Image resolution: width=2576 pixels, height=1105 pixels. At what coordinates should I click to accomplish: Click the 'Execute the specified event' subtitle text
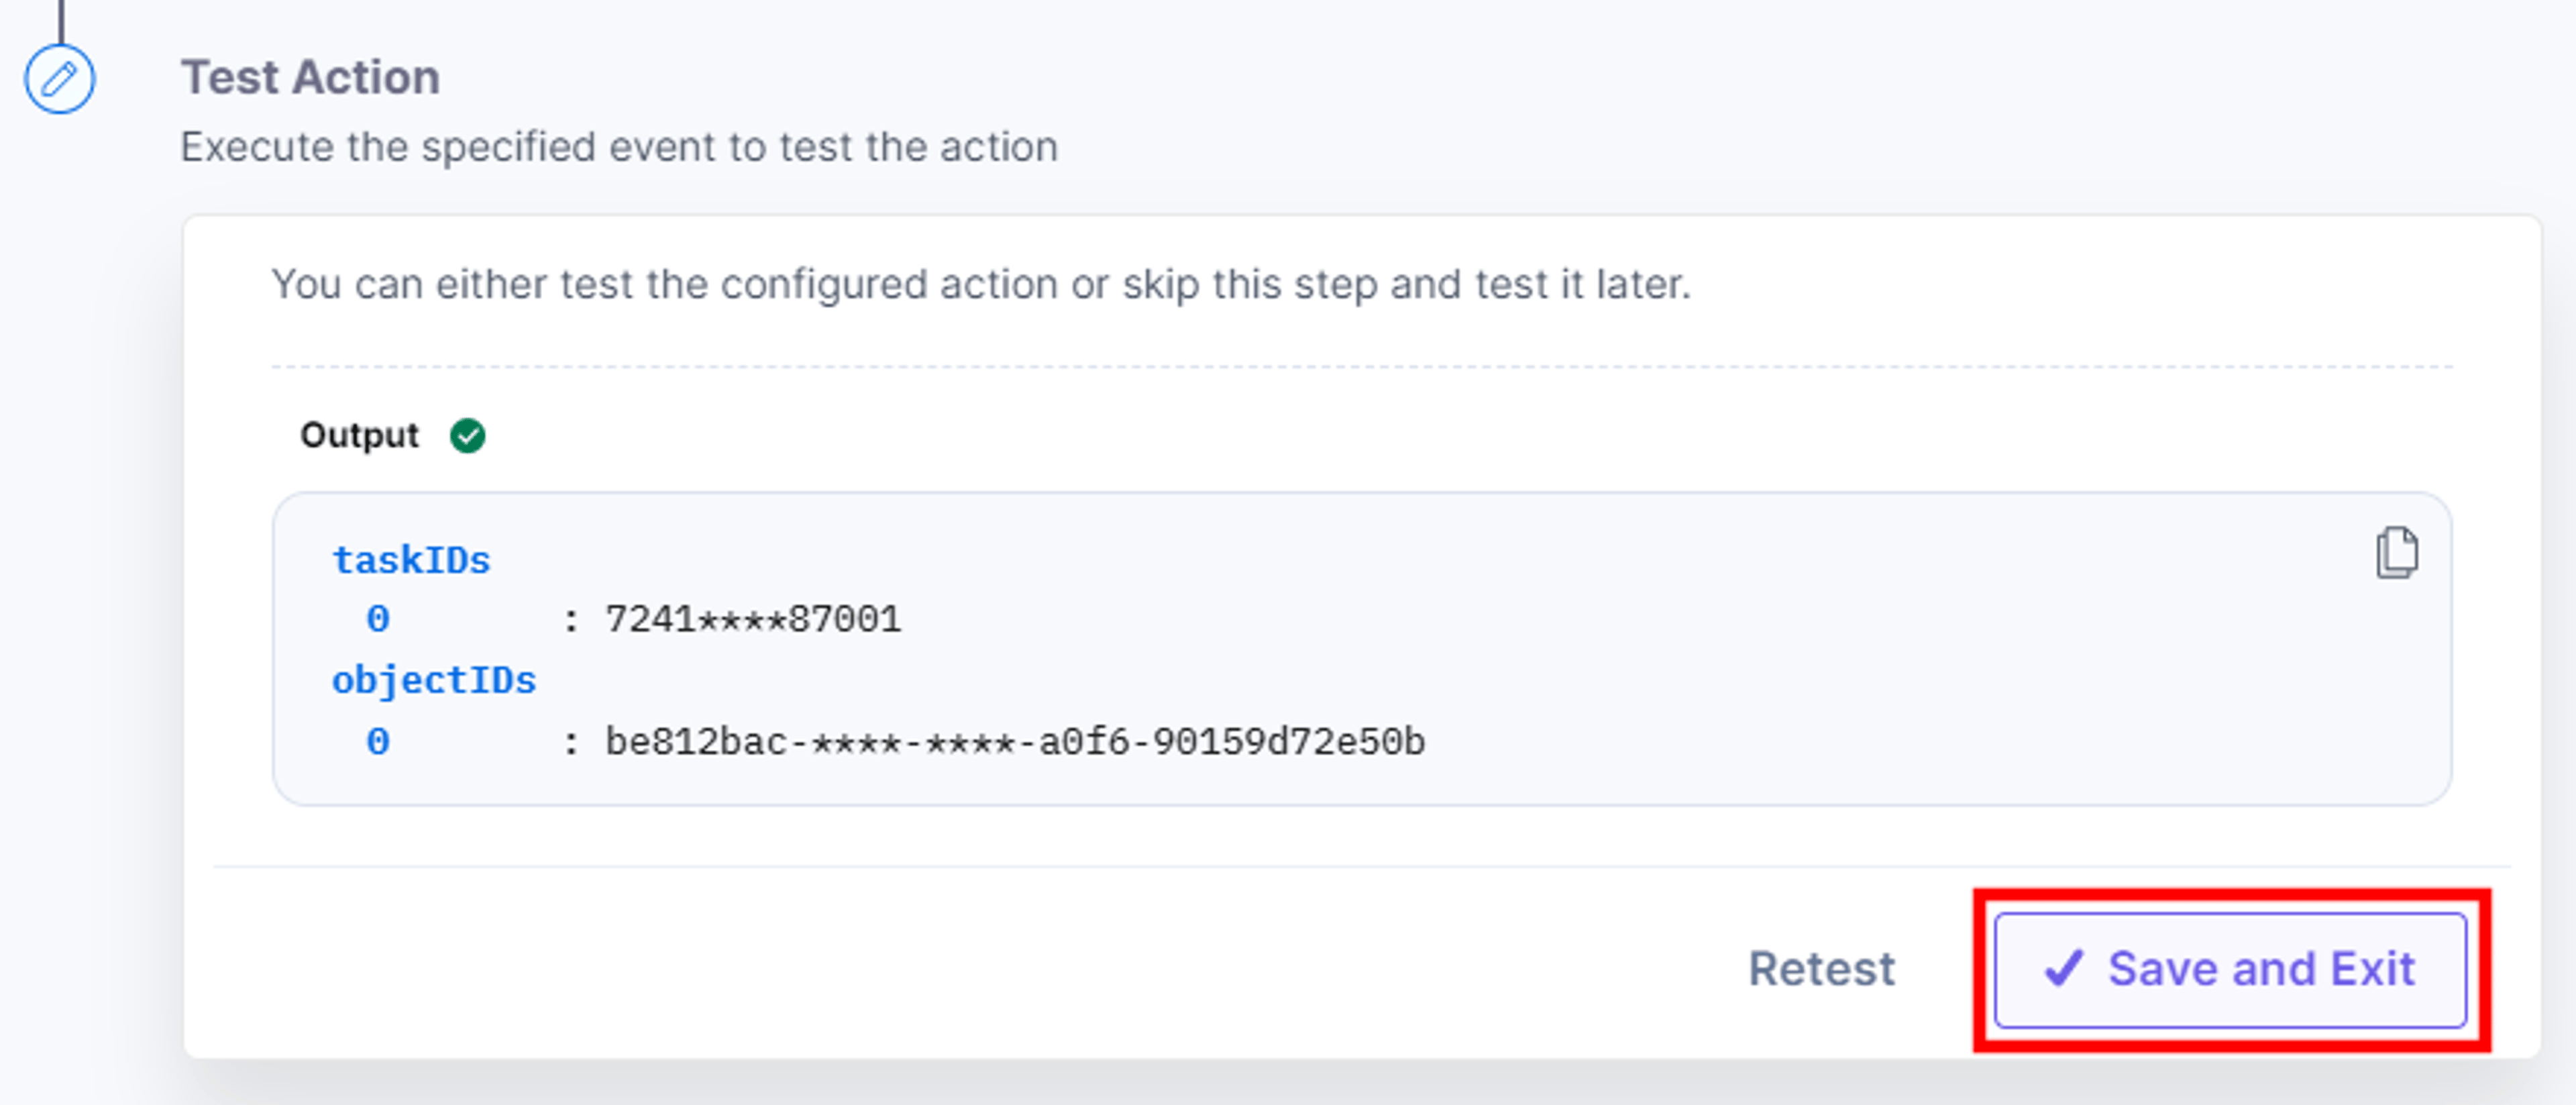click(619, 147)
